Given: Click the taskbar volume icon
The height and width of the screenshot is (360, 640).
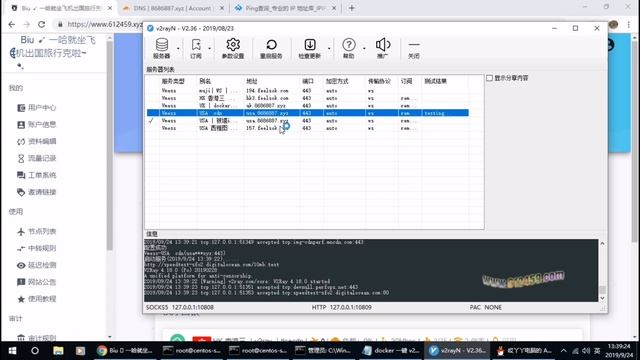Looking at the screenshot, I should click(586, 351).
